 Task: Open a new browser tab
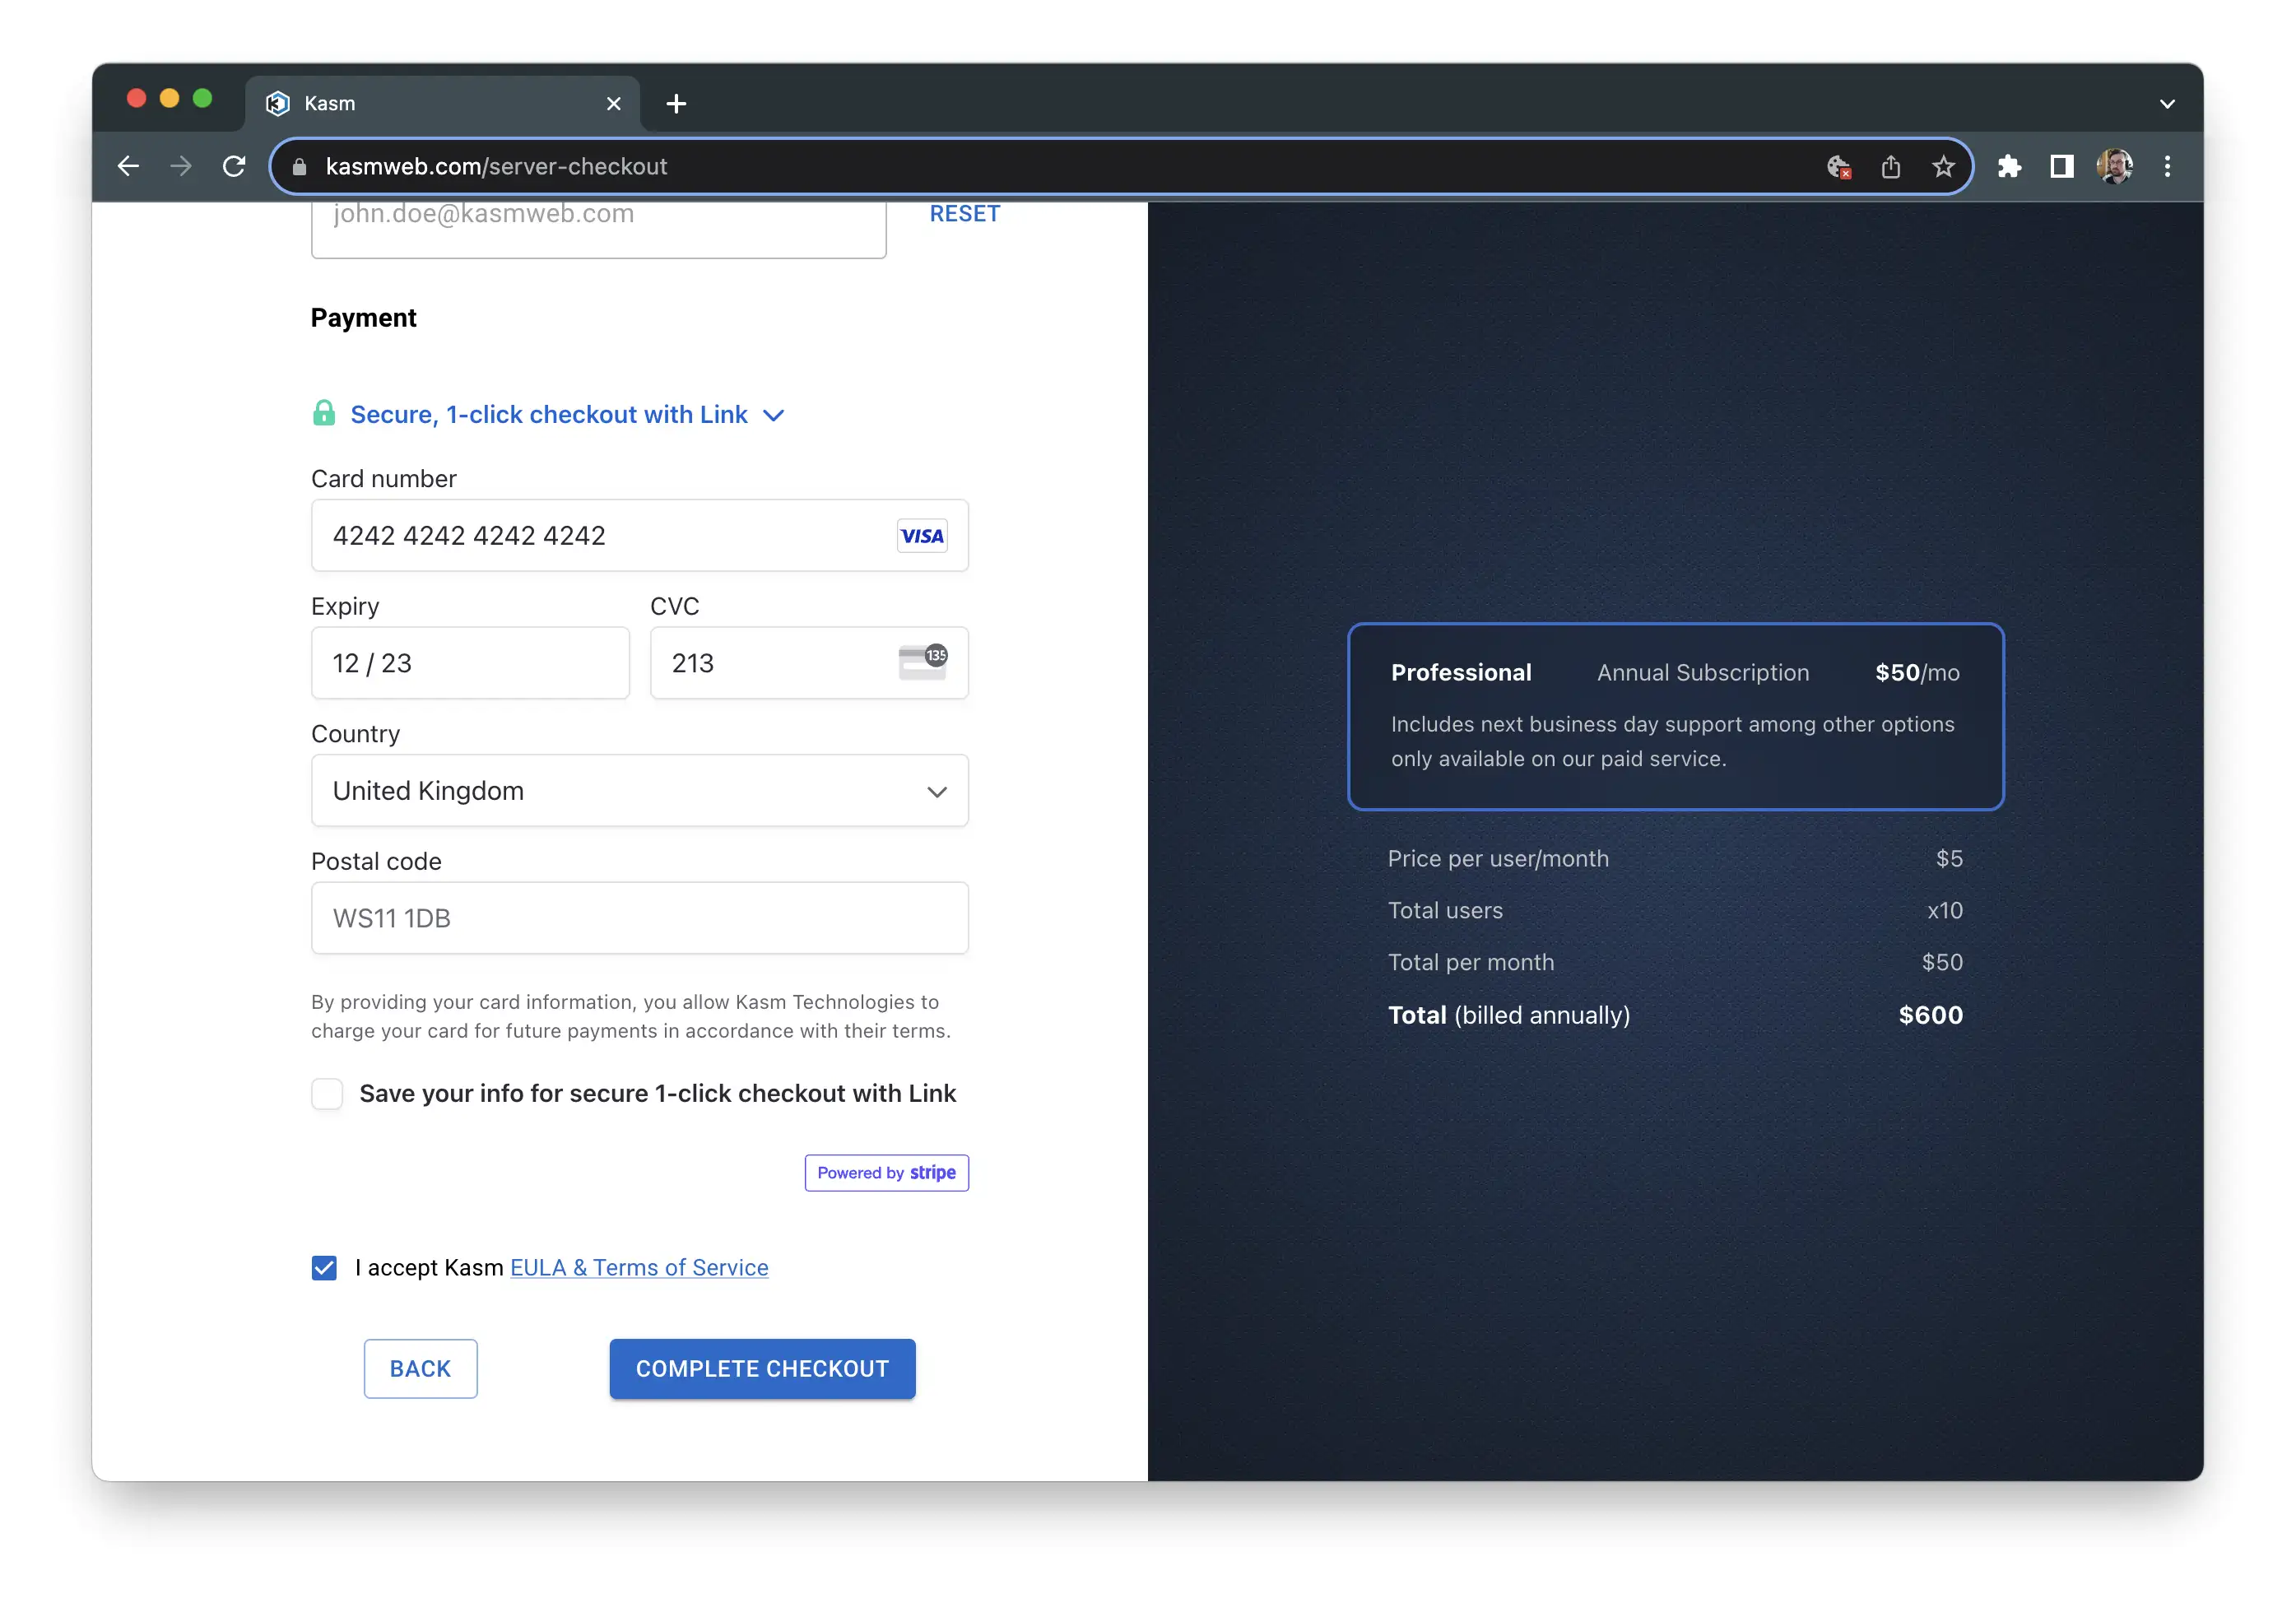pyautogui.click(x=676, y=103)
